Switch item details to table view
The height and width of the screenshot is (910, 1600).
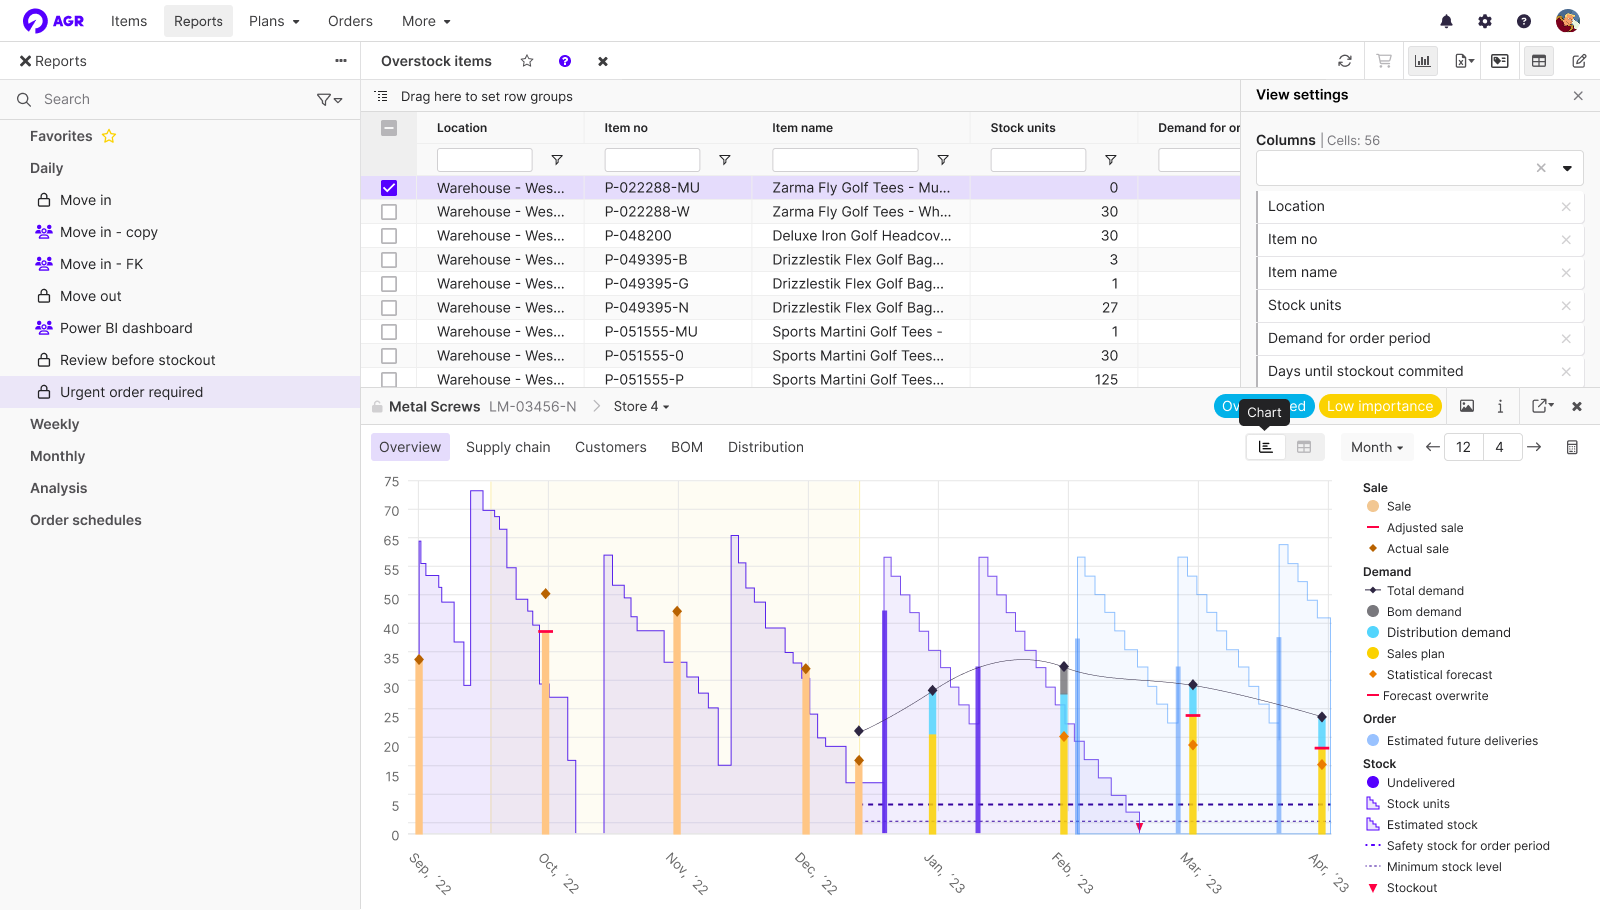click(x=1304, y=447)
